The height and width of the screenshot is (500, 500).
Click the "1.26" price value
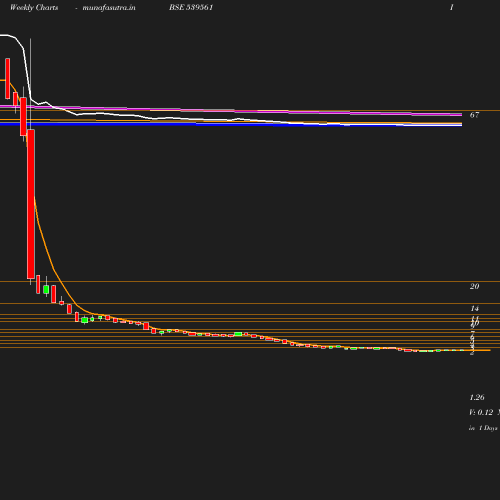pos(477,397)
